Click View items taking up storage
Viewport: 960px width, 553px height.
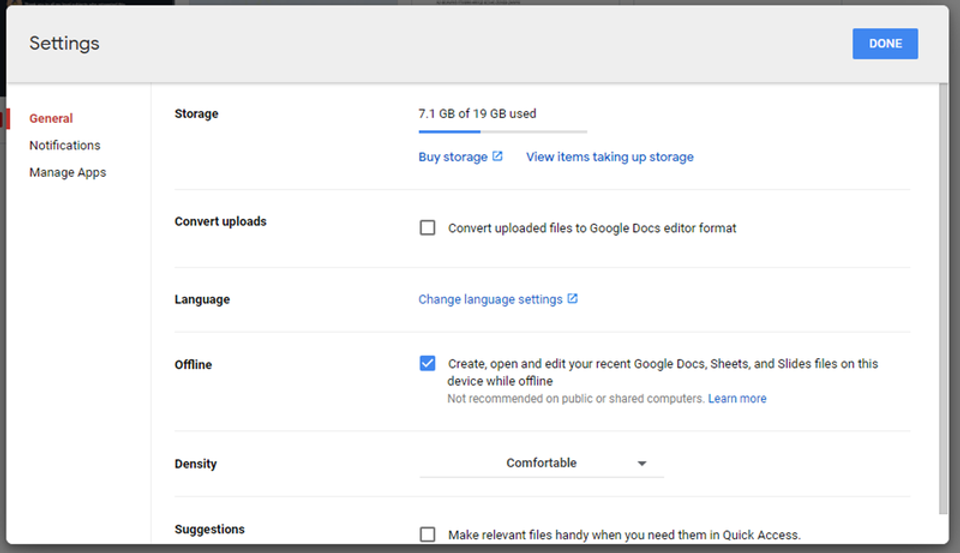tap(609, 157)
